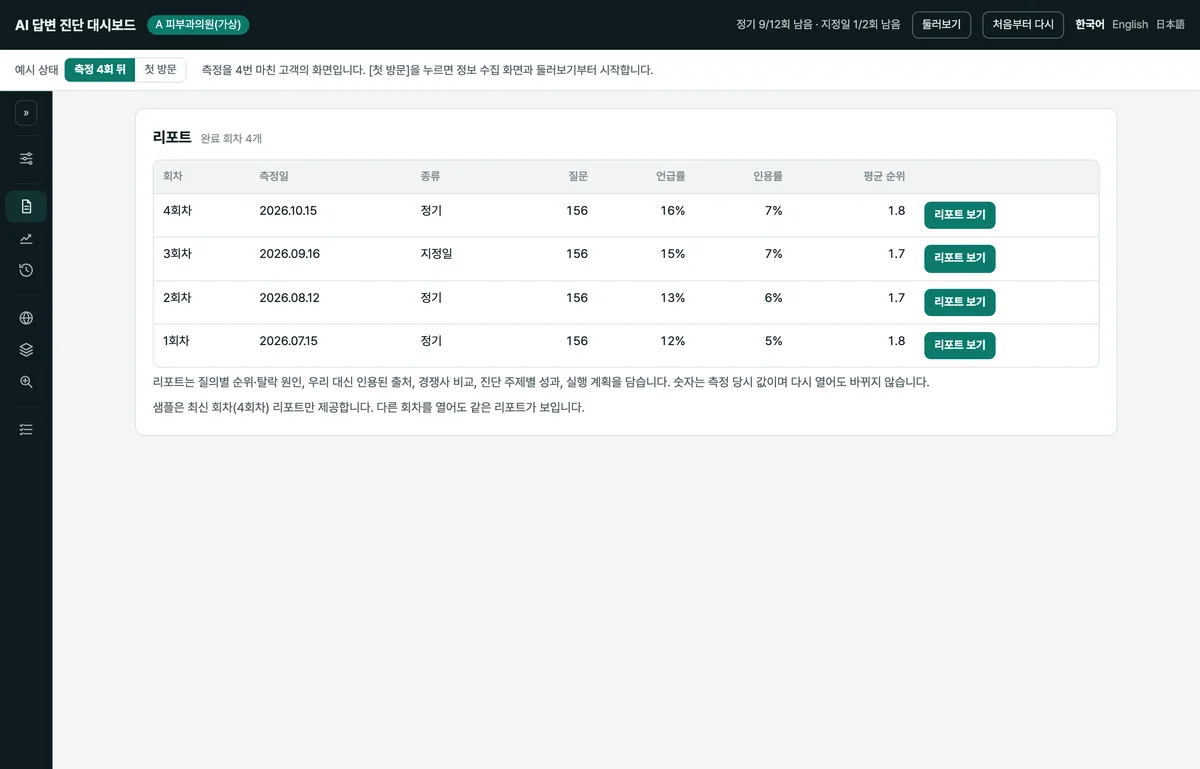Viewport: 1200px width, 769px height.
Task: Open report for 2회차 row
Action: point(960,302)
